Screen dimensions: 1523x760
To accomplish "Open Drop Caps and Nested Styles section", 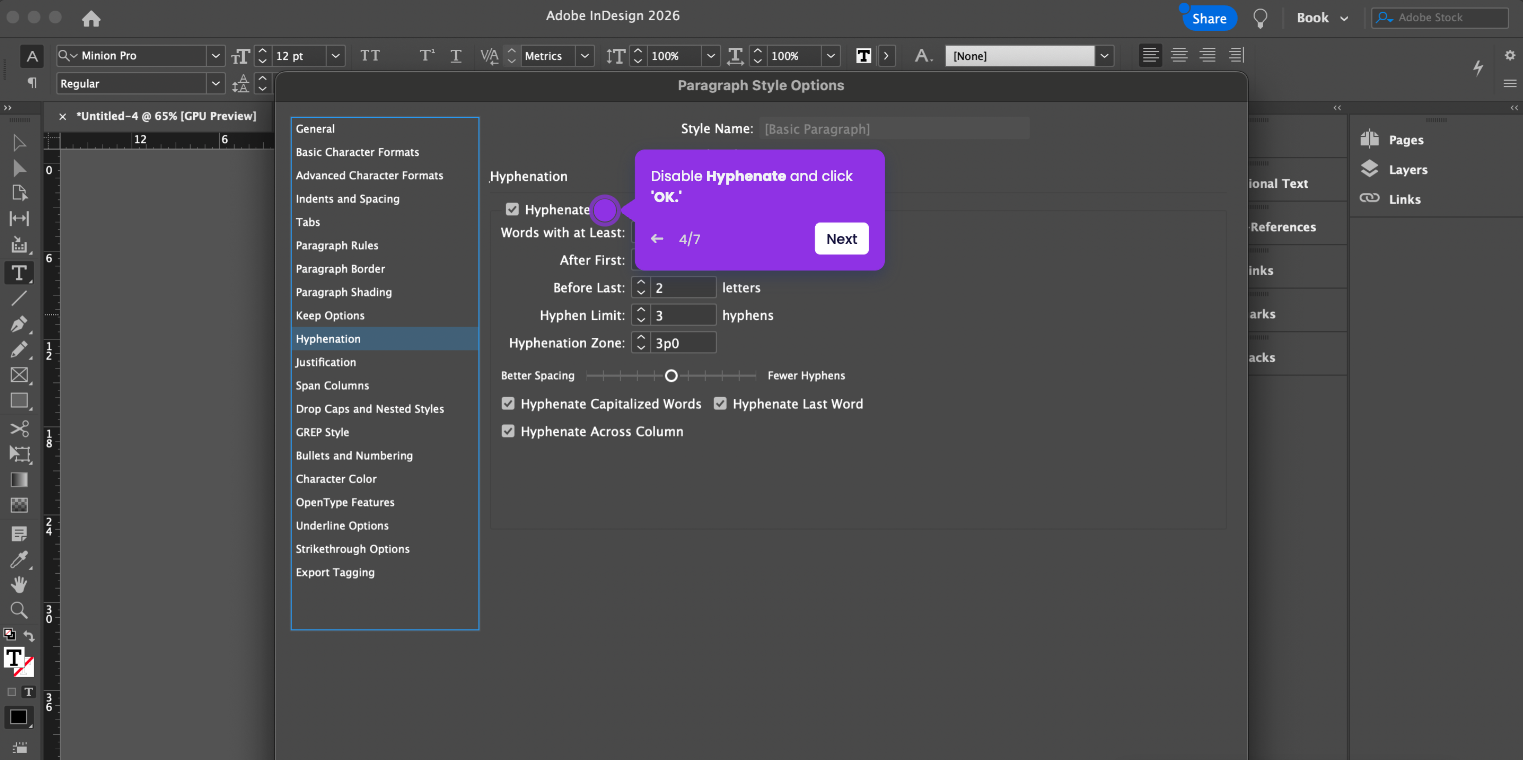I will 370,409.
